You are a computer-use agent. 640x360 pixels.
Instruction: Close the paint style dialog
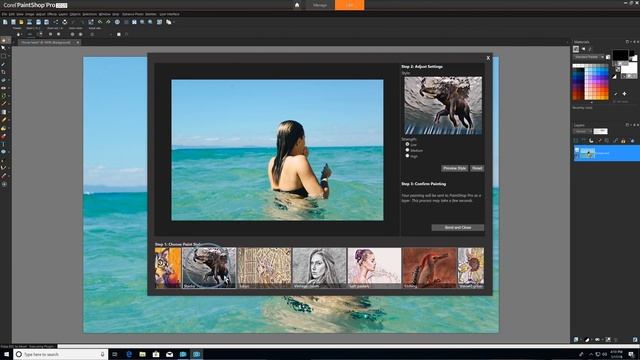click(x=488, y=58)
